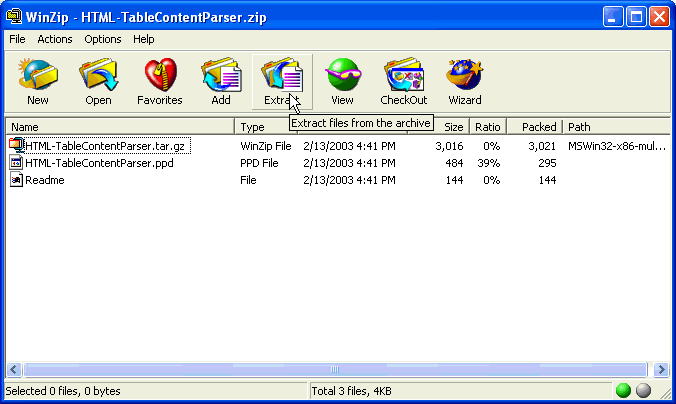The height and width of the screenshot is (404, 676).
Task: Select the HTML-TableContentParser.tar.gz file
Action: (x=105, y=146)
